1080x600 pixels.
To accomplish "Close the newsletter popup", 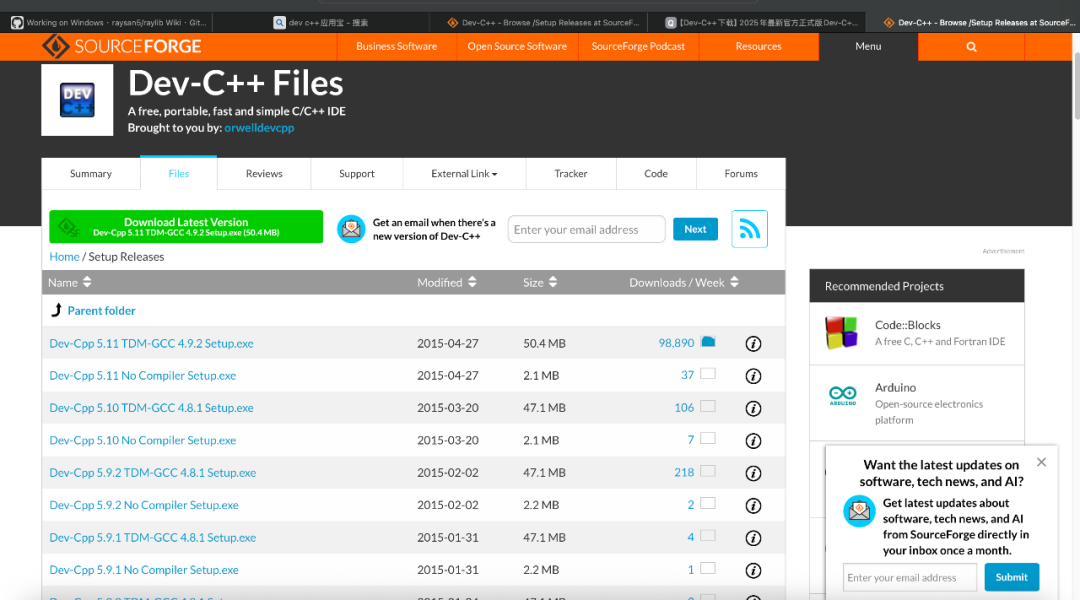I will click(1041, 462).
